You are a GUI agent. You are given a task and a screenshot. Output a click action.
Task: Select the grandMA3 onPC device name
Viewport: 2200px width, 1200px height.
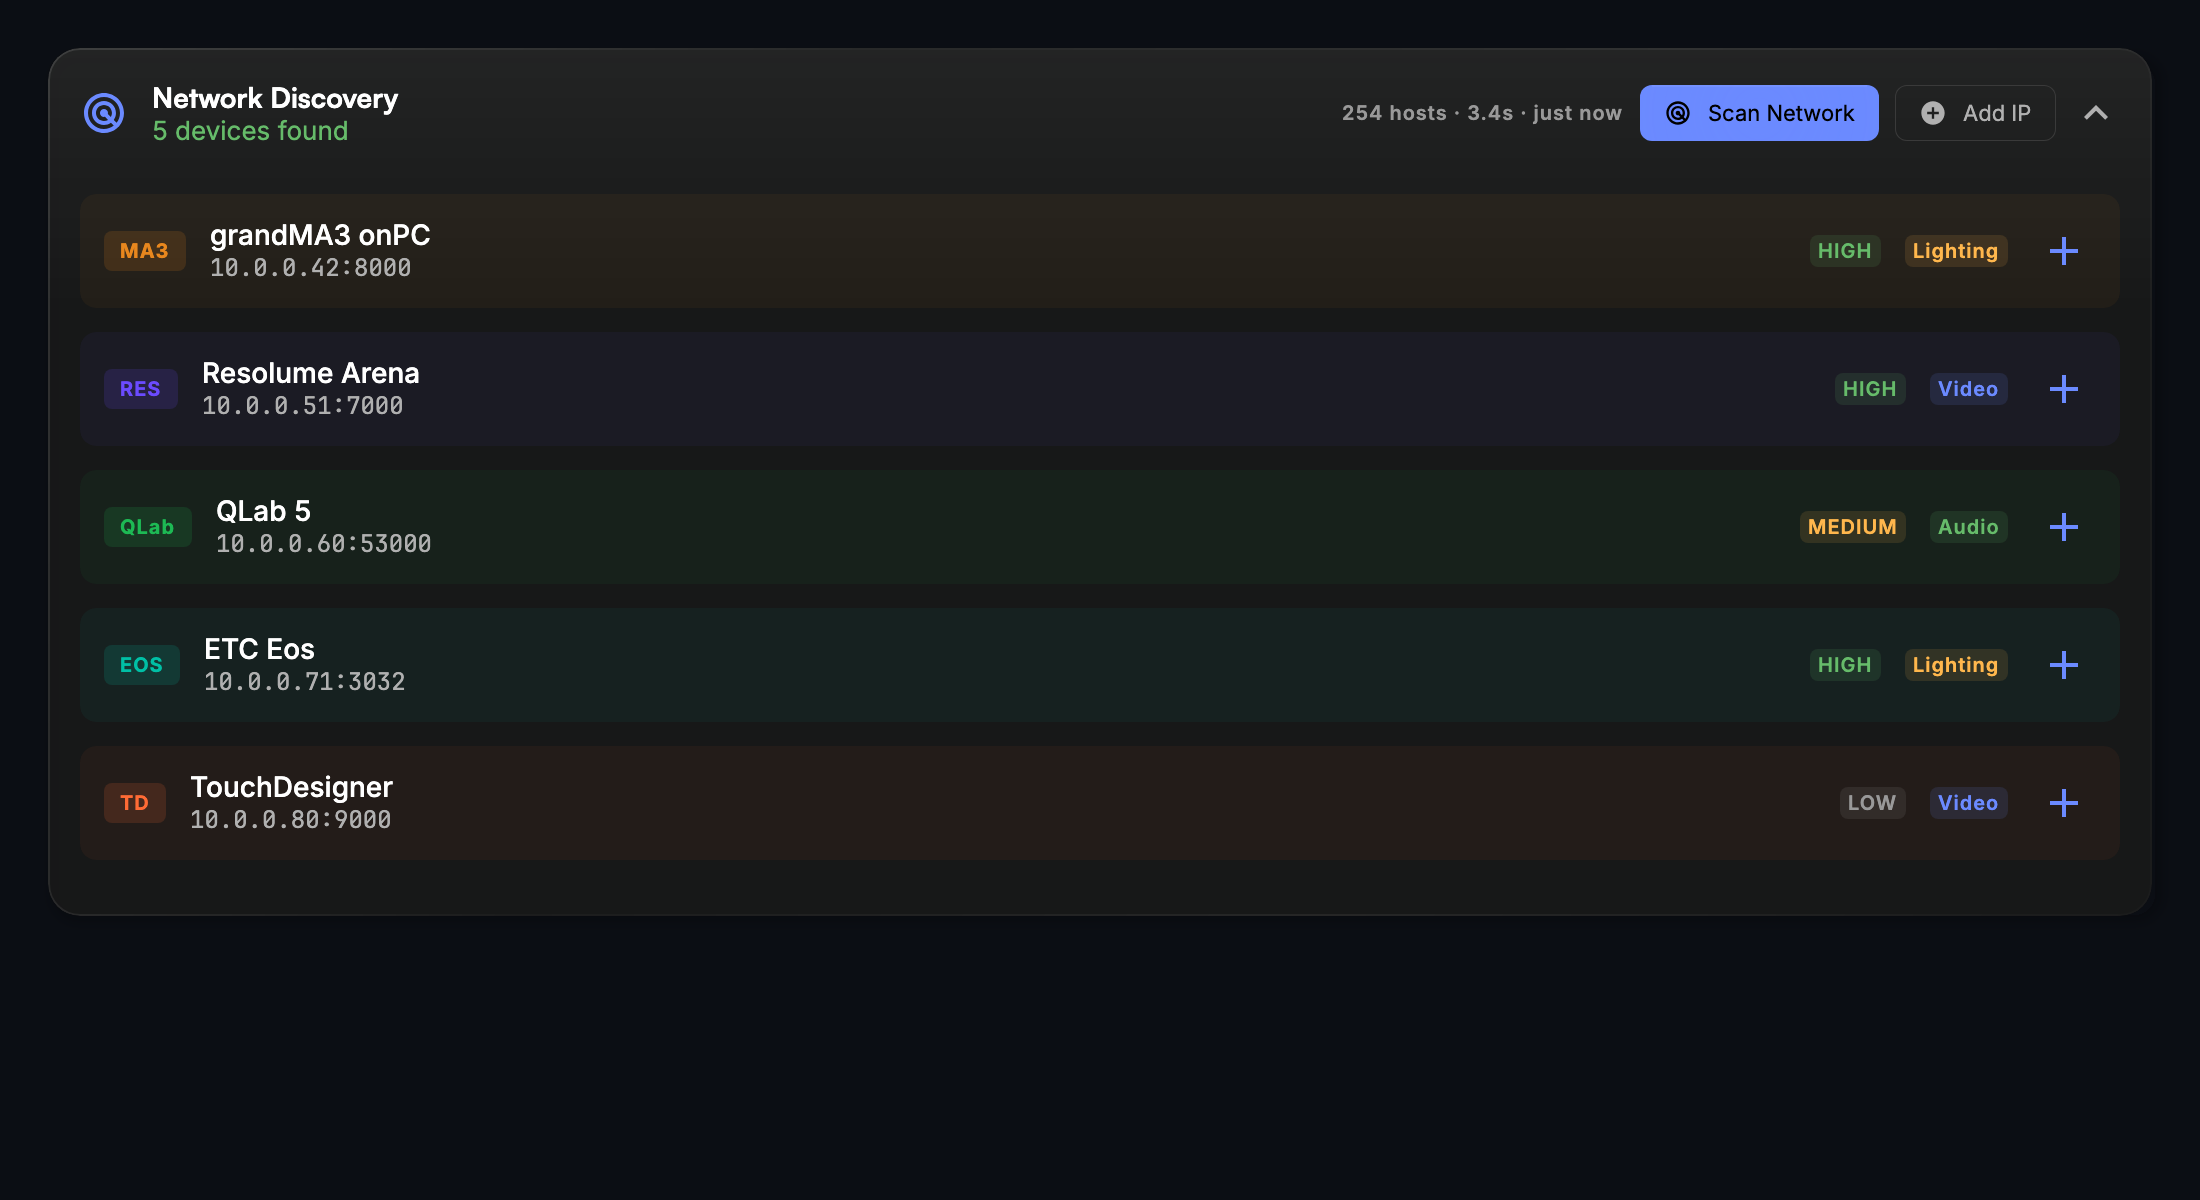[320, 235]
